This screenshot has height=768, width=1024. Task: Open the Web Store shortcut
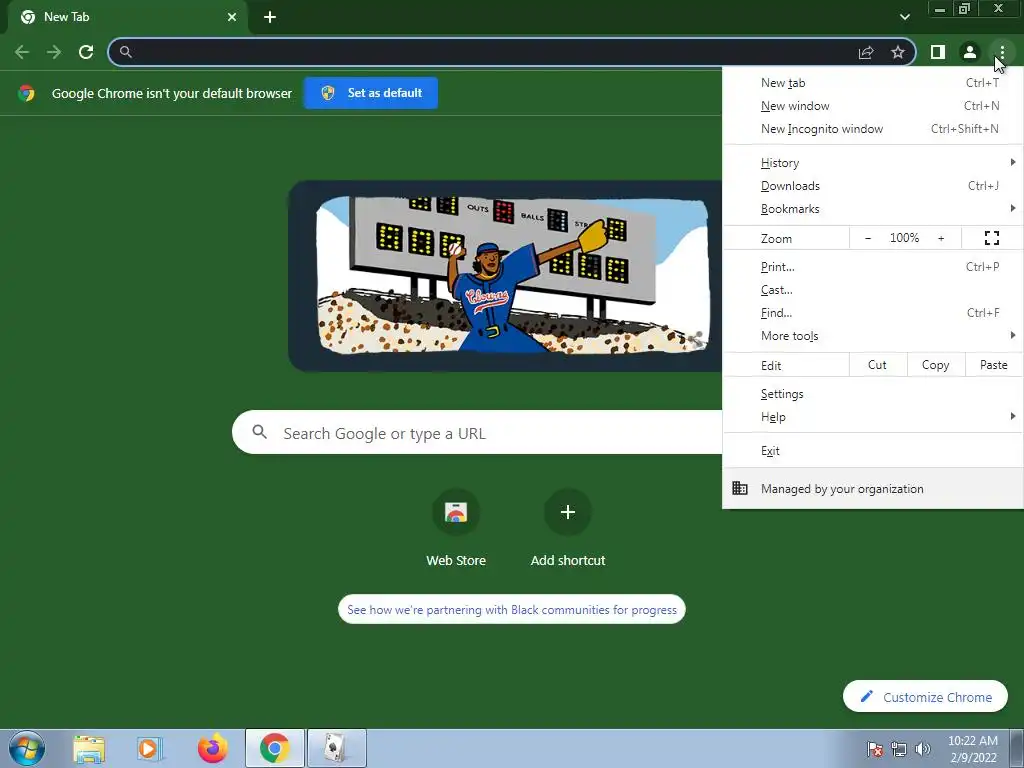[x=456, y=528]
